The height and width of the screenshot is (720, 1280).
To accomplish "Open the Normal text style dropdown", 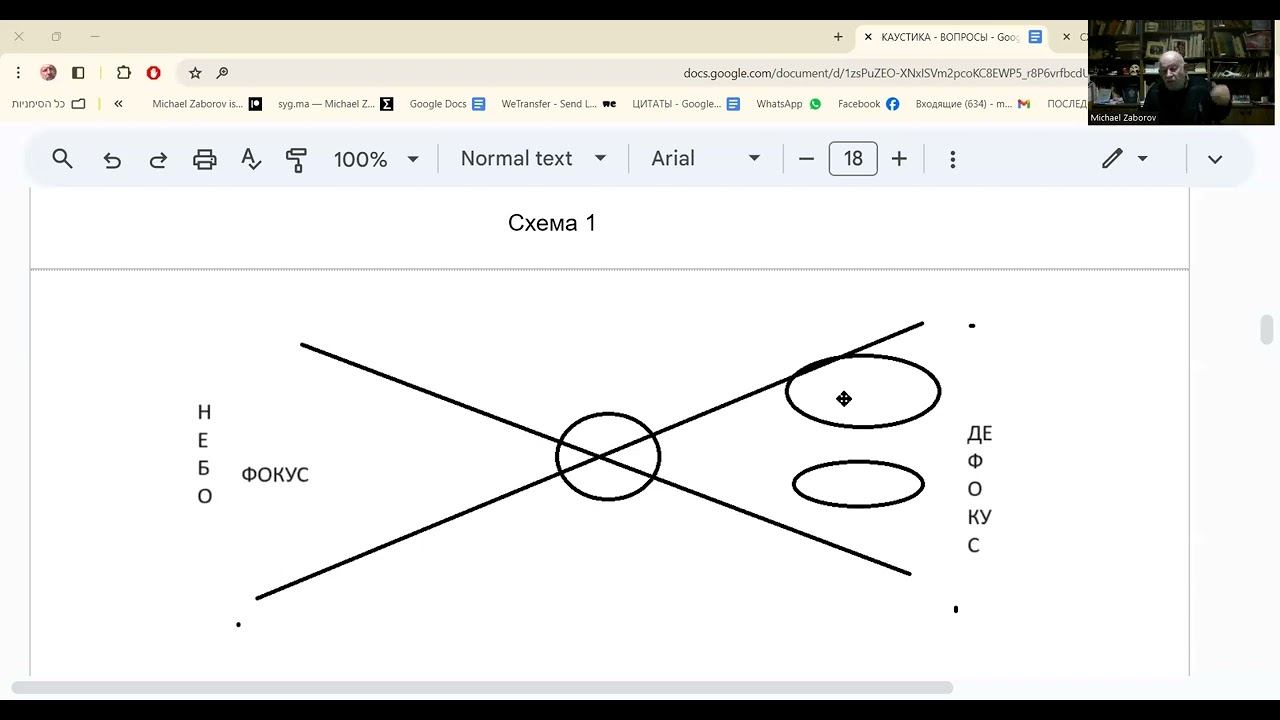I will [x=533, y=159].
